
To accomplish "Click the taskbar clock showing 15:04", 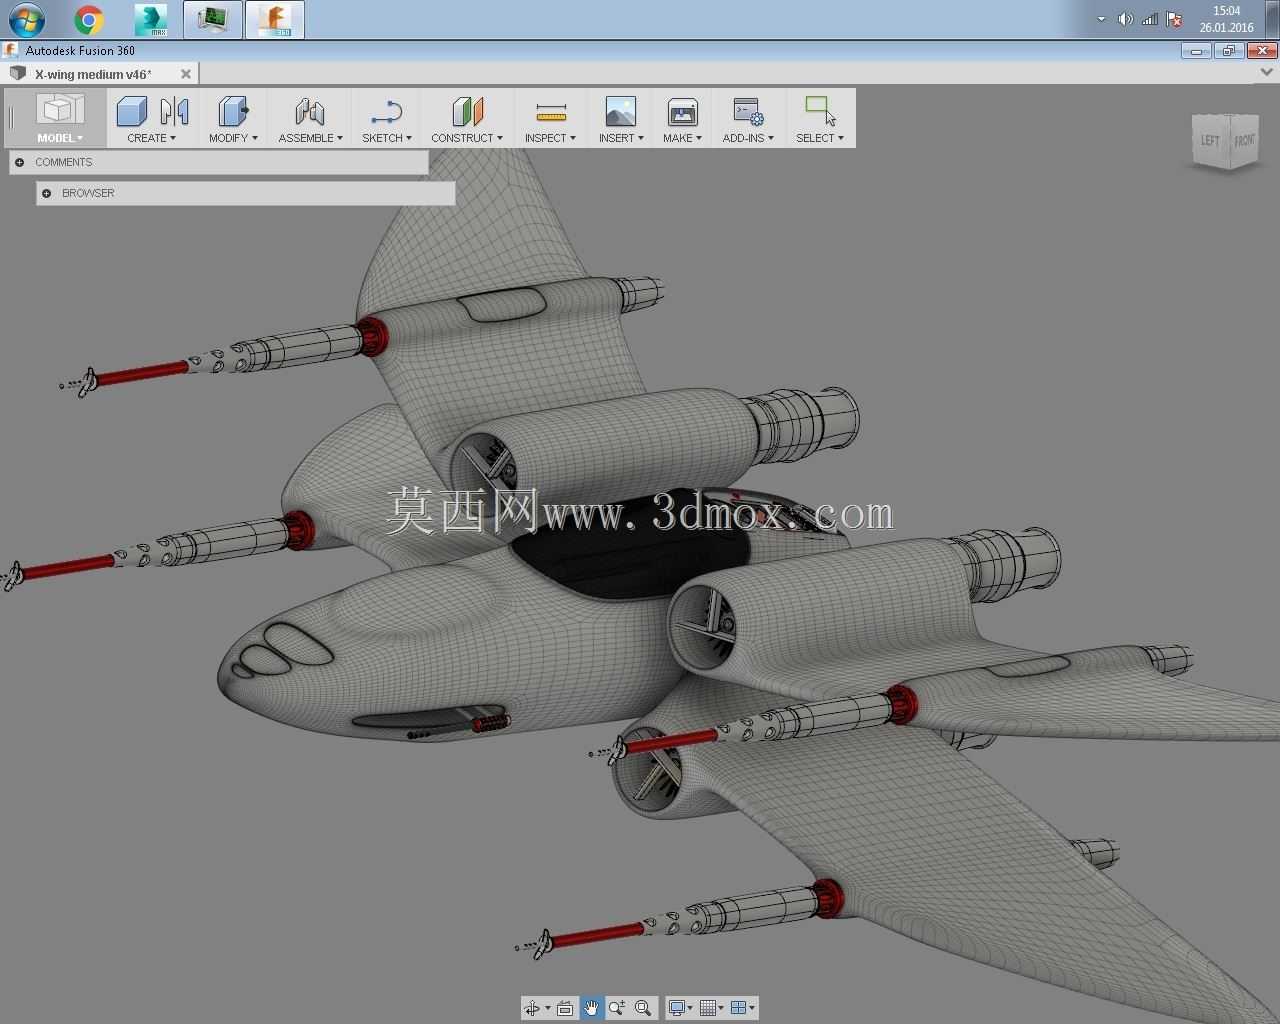I will click(x=1226, y=19).
